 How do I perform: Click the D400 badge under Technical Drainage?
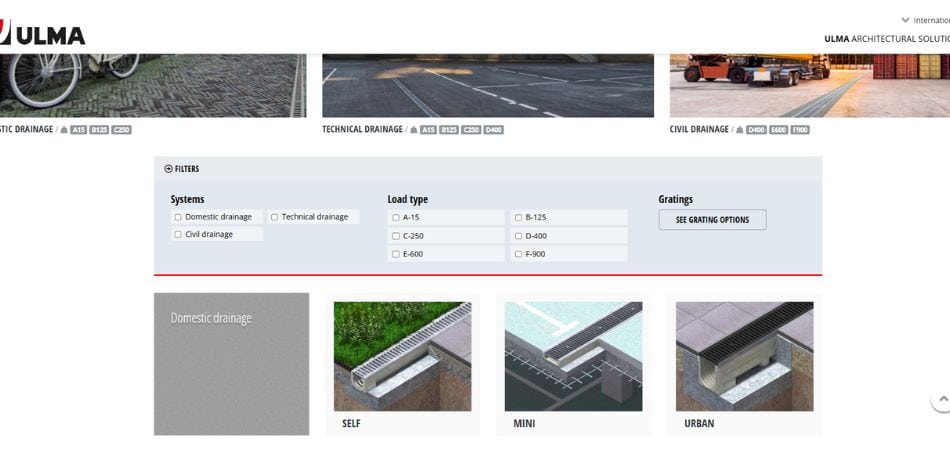[x=494, y=130]
